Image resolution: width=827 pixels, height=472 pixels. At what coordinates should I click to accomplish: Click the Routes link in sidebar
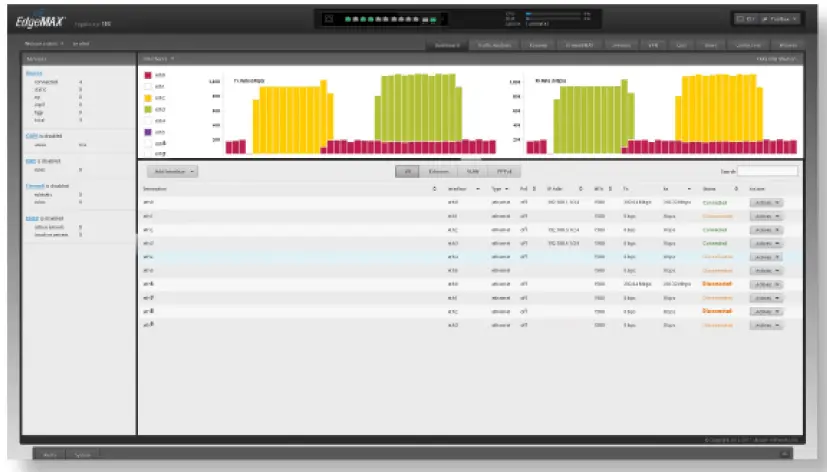tap(34, 73)
